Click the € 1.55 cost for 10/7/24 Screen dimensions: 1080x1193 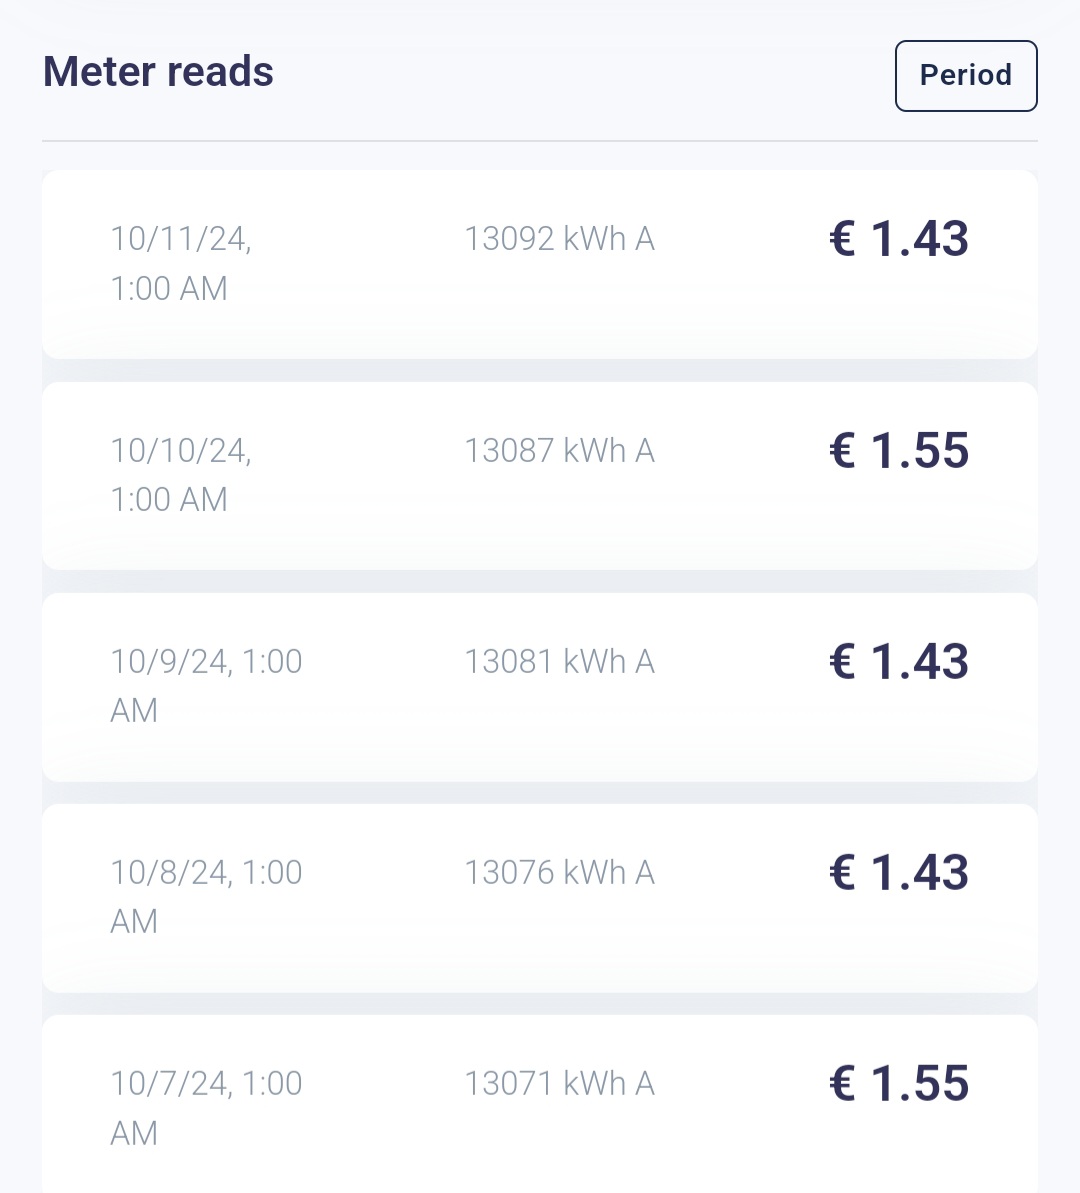[x=899, y=1084]
